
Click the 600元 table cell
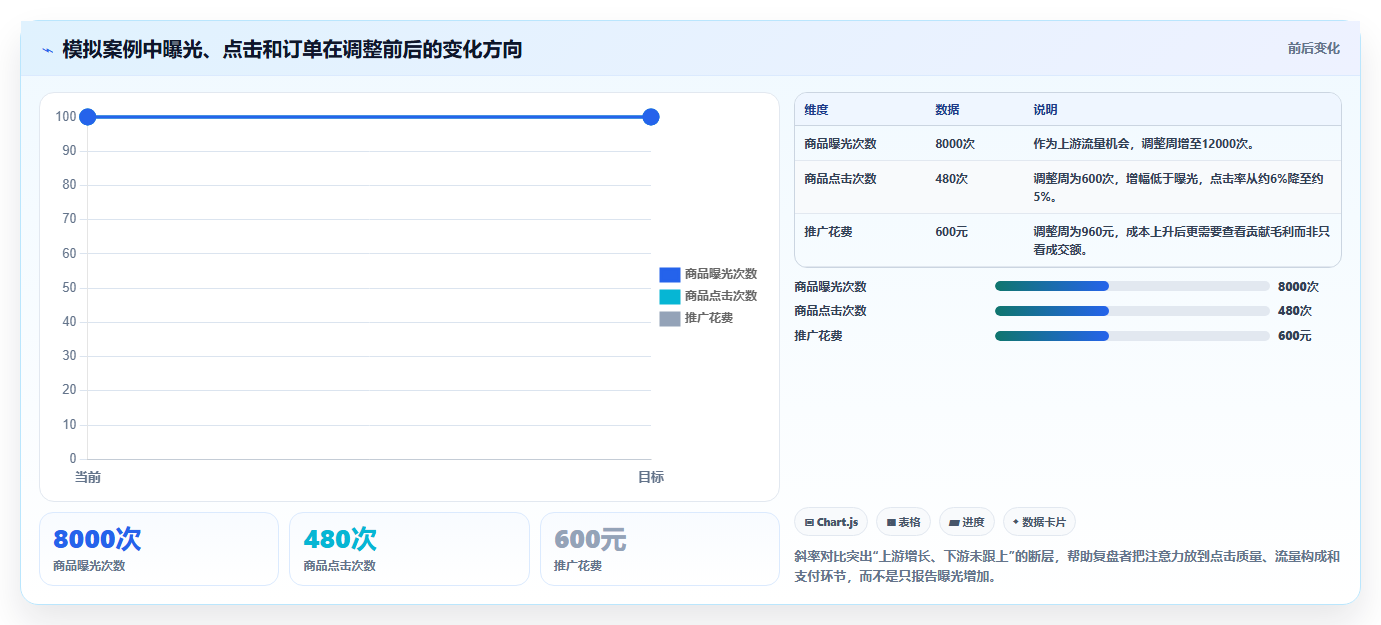[x=952, y=232]
